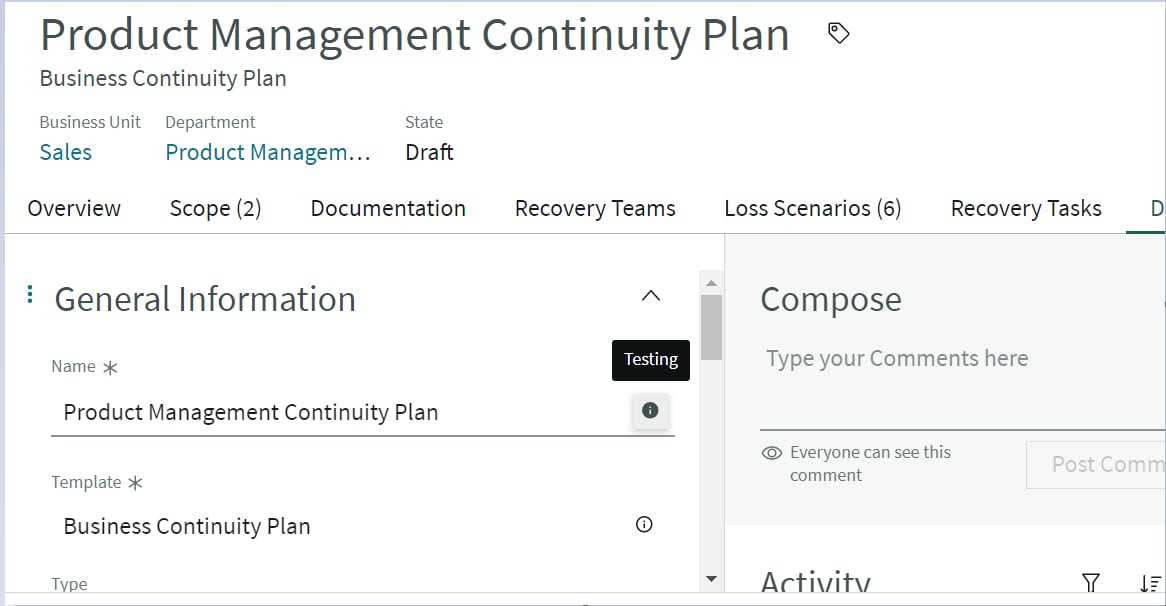Image resolution: width=1166 pixels, height=606 pixels.
Task: Open the Product Management department link
Action: (x=268, y=152)
